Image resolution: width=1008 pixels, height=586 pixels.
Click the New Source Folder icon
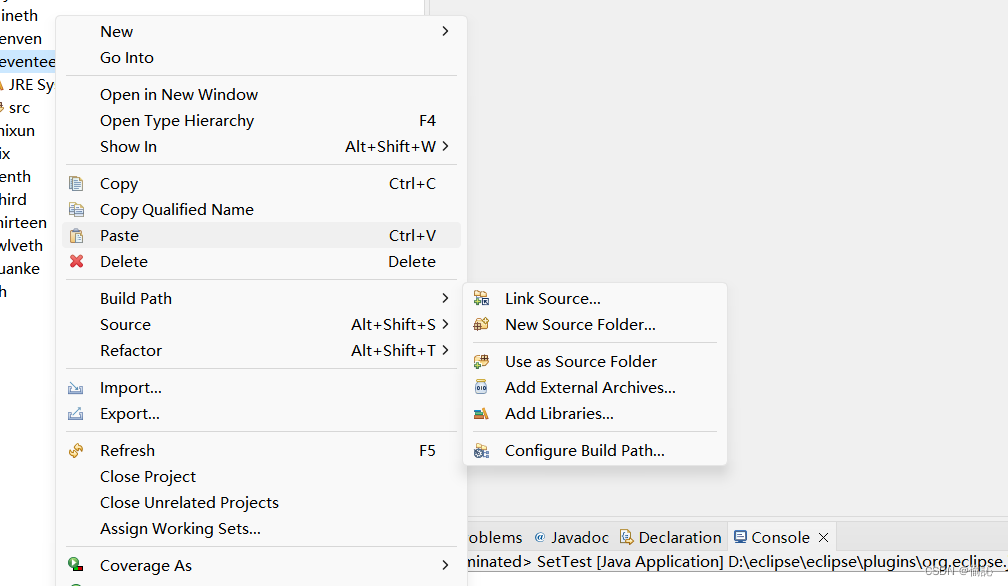pos(481,325)
